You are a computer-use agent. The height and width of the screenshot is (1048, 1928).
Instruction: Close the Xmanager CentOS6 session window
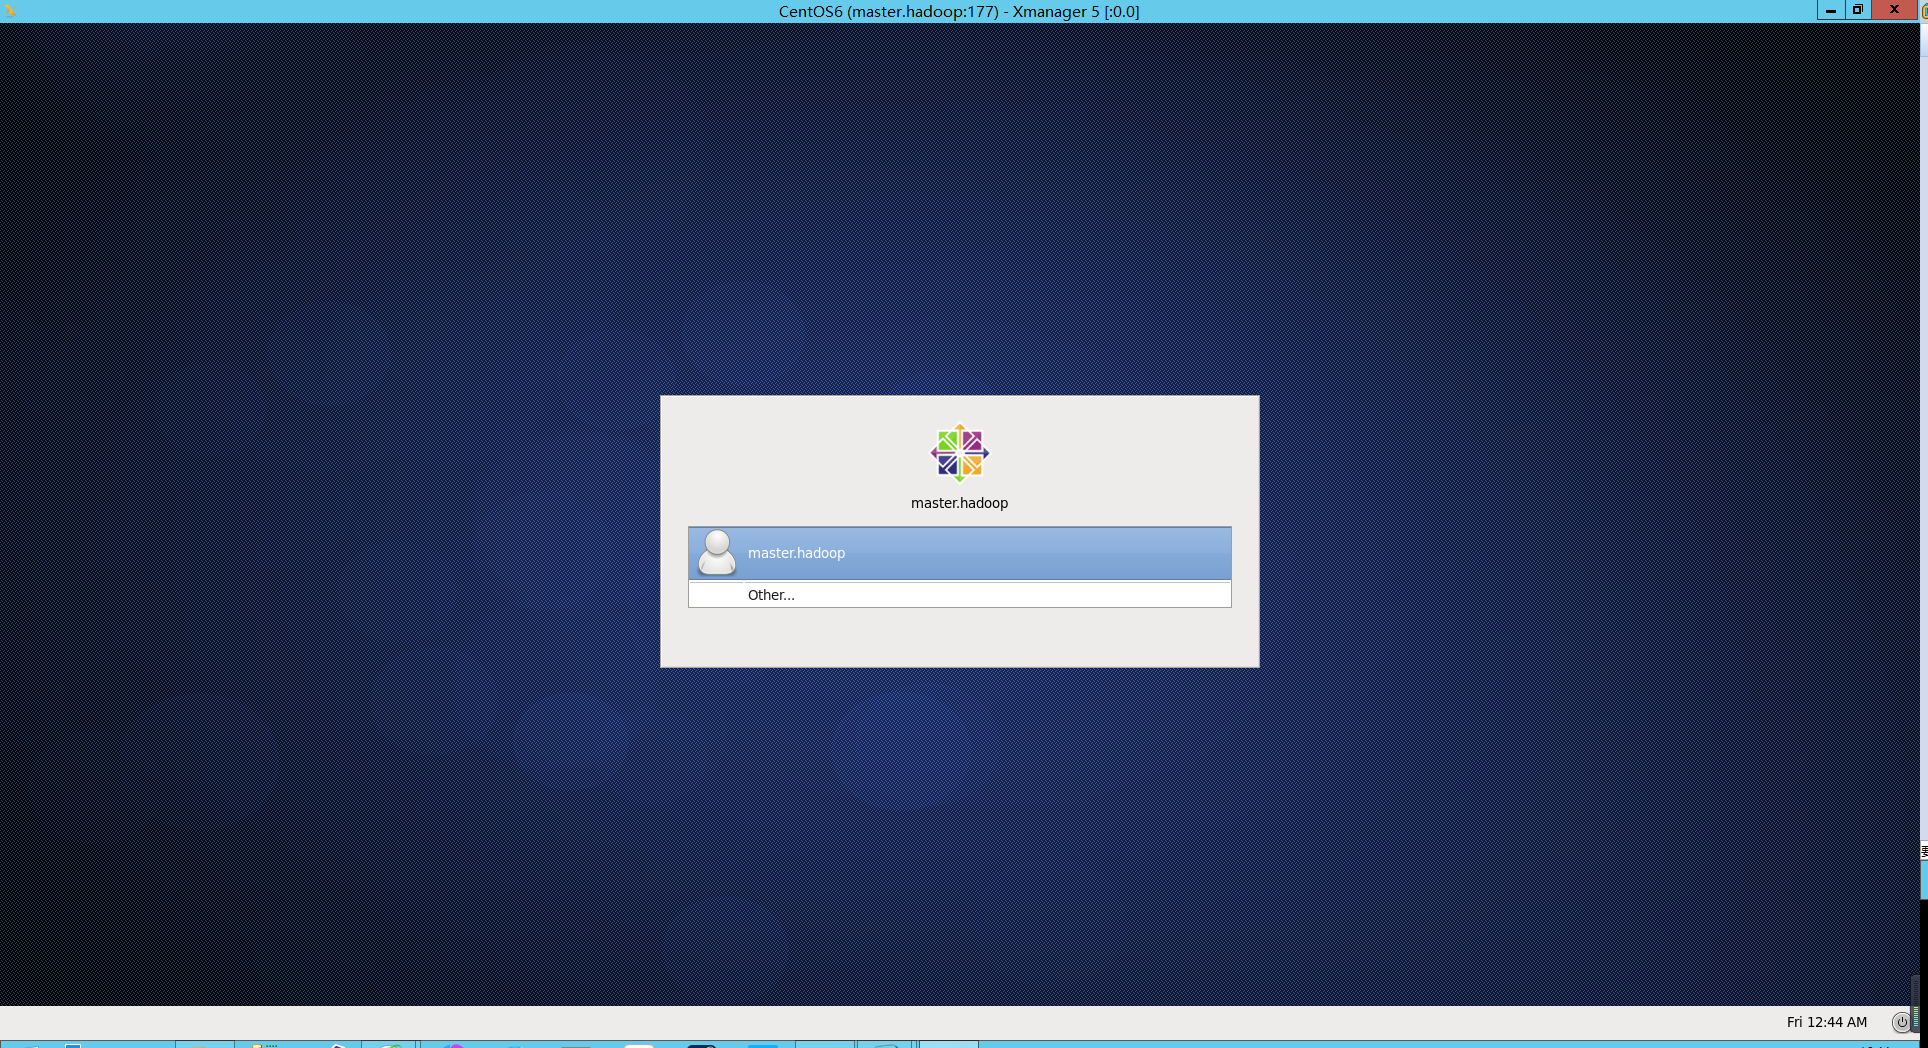click(x=1894, y=10)
